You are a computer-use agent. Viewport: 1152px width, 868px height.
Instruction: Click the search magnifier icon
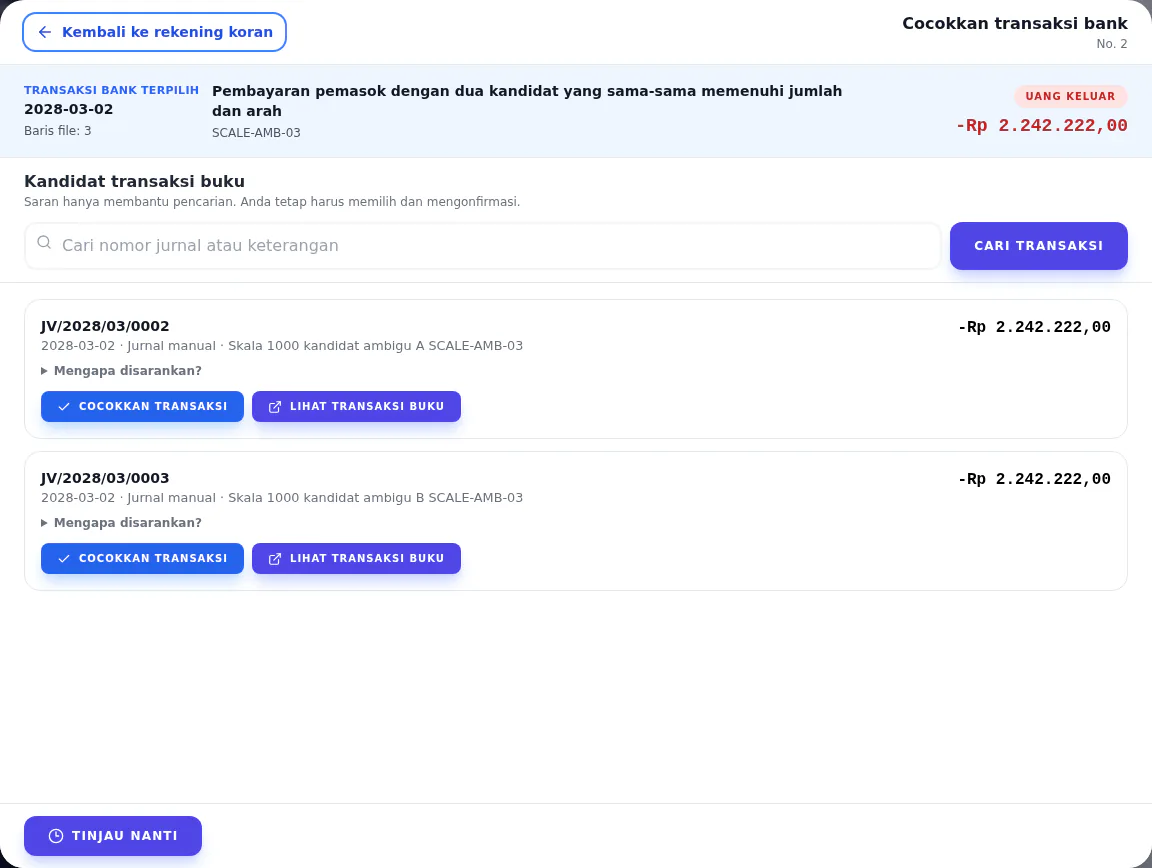point(44,243)
